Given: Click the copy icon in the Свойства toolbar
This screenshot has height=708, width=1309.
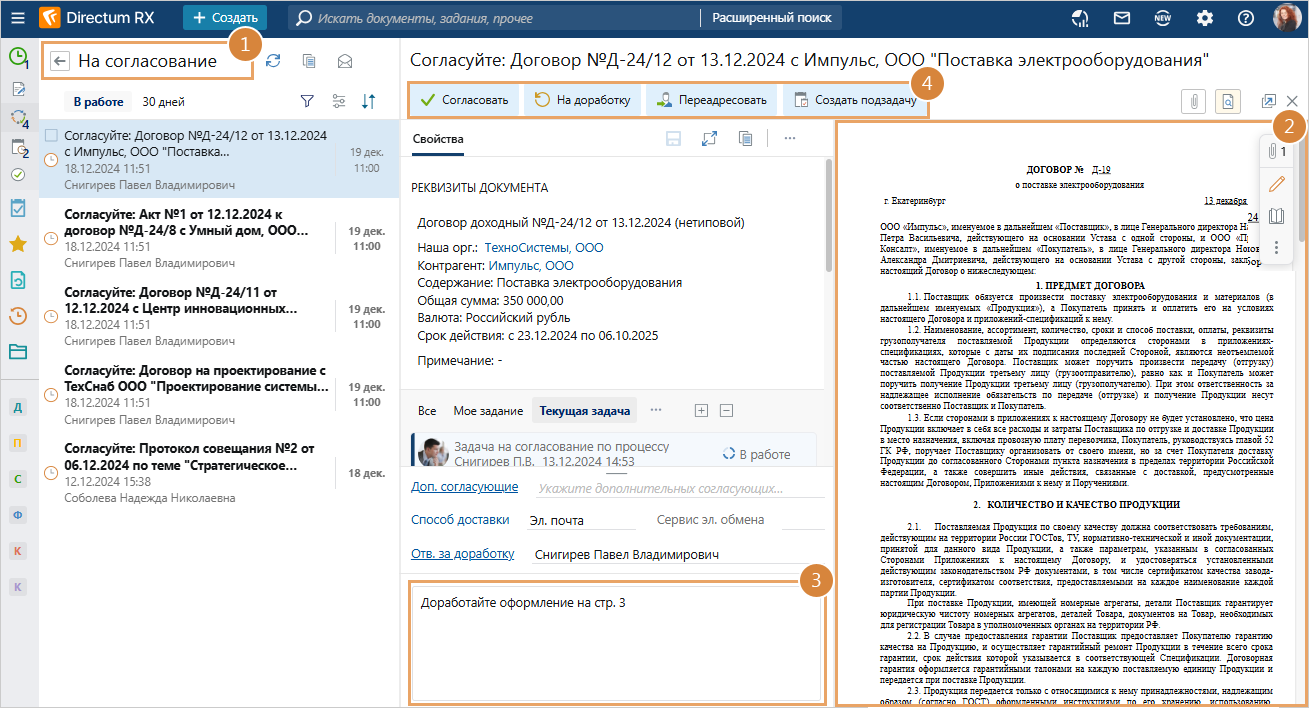Looking at the screenshot, I should (x=745, y=139).
